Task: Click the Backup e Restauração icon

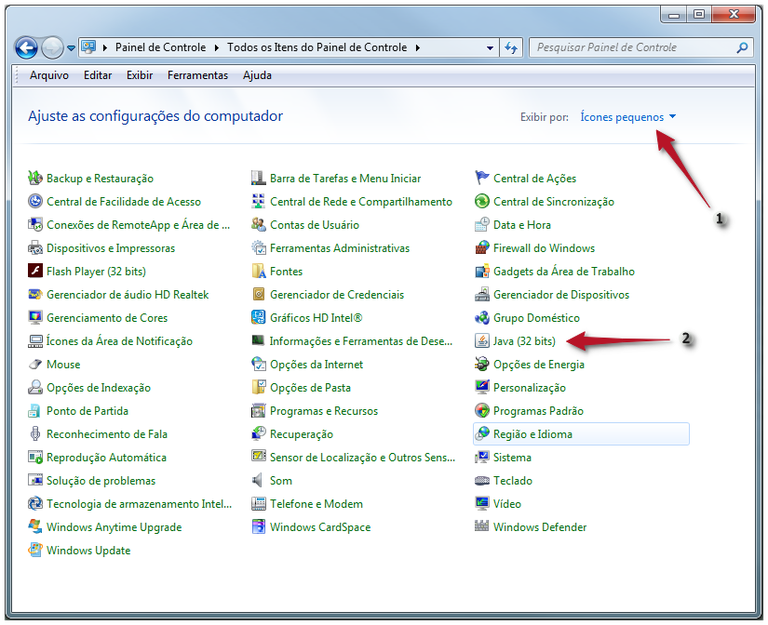Action: coord(36,178)
